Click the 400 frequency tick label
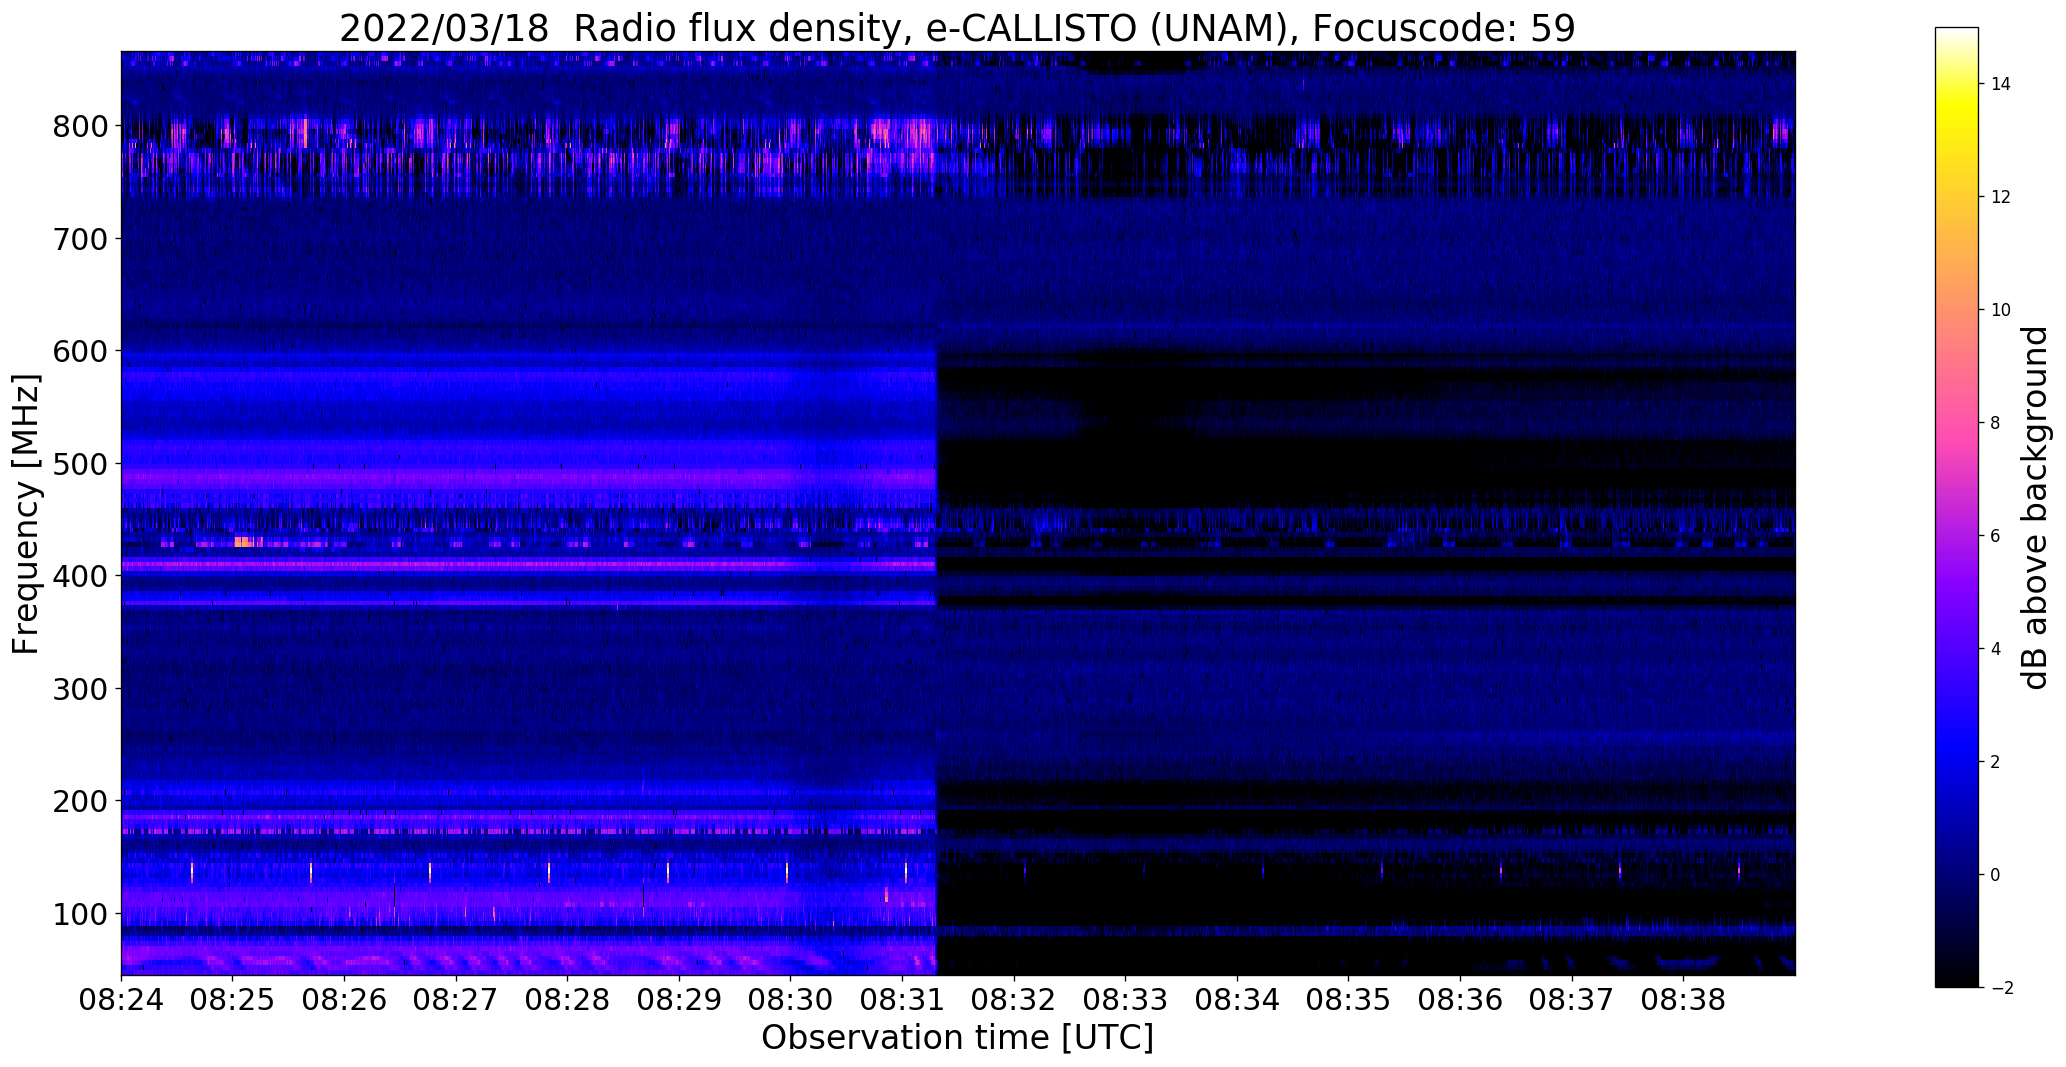Screen dimensions: 2066x1067 [78, 576]
